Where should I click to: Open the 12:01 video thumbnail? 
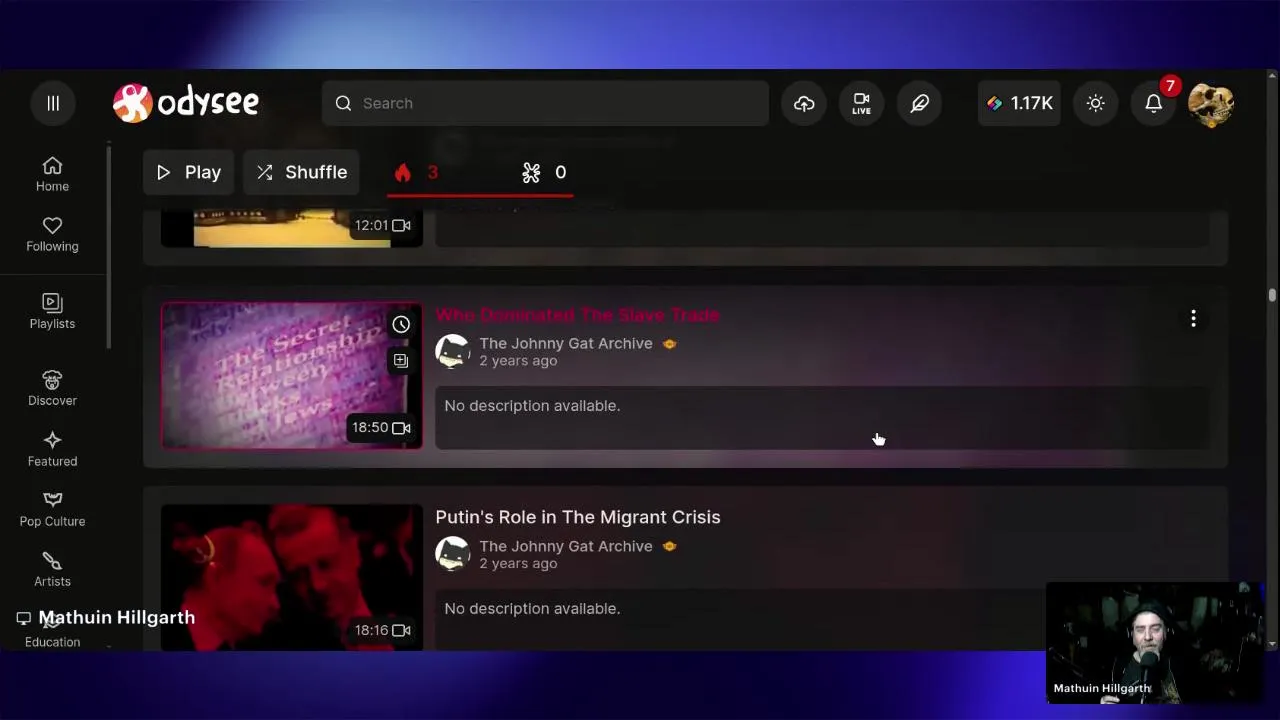tap(292, 227)
